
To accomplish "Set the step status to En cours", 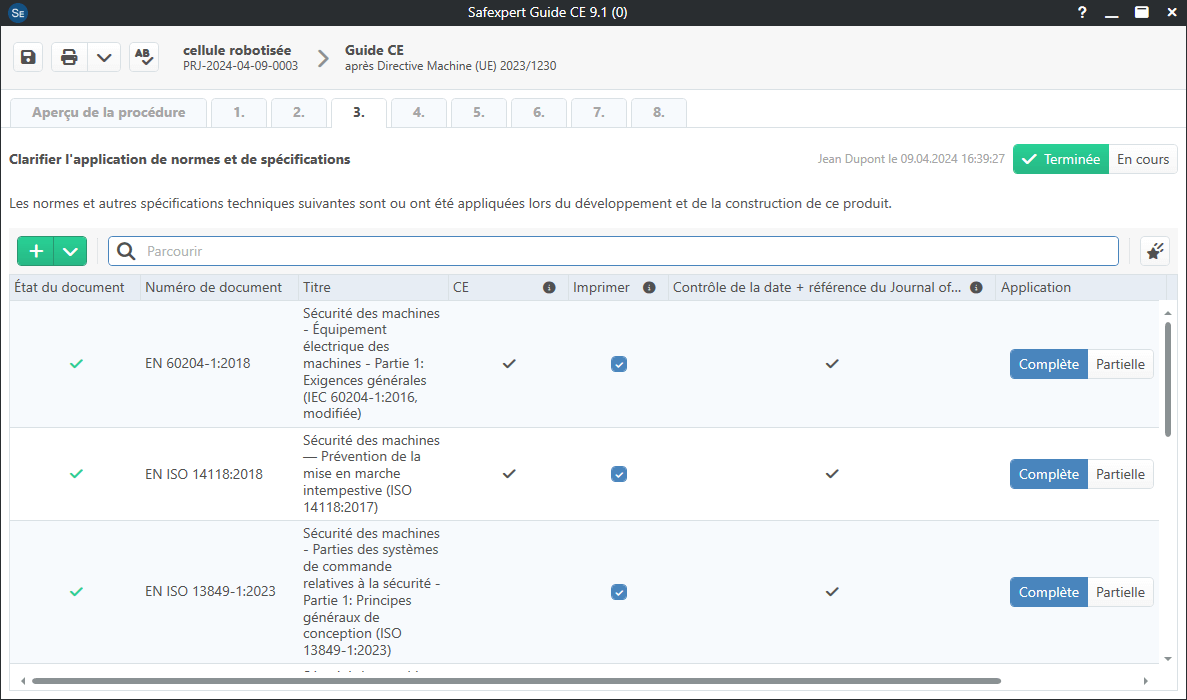I will click(1142, 158).
